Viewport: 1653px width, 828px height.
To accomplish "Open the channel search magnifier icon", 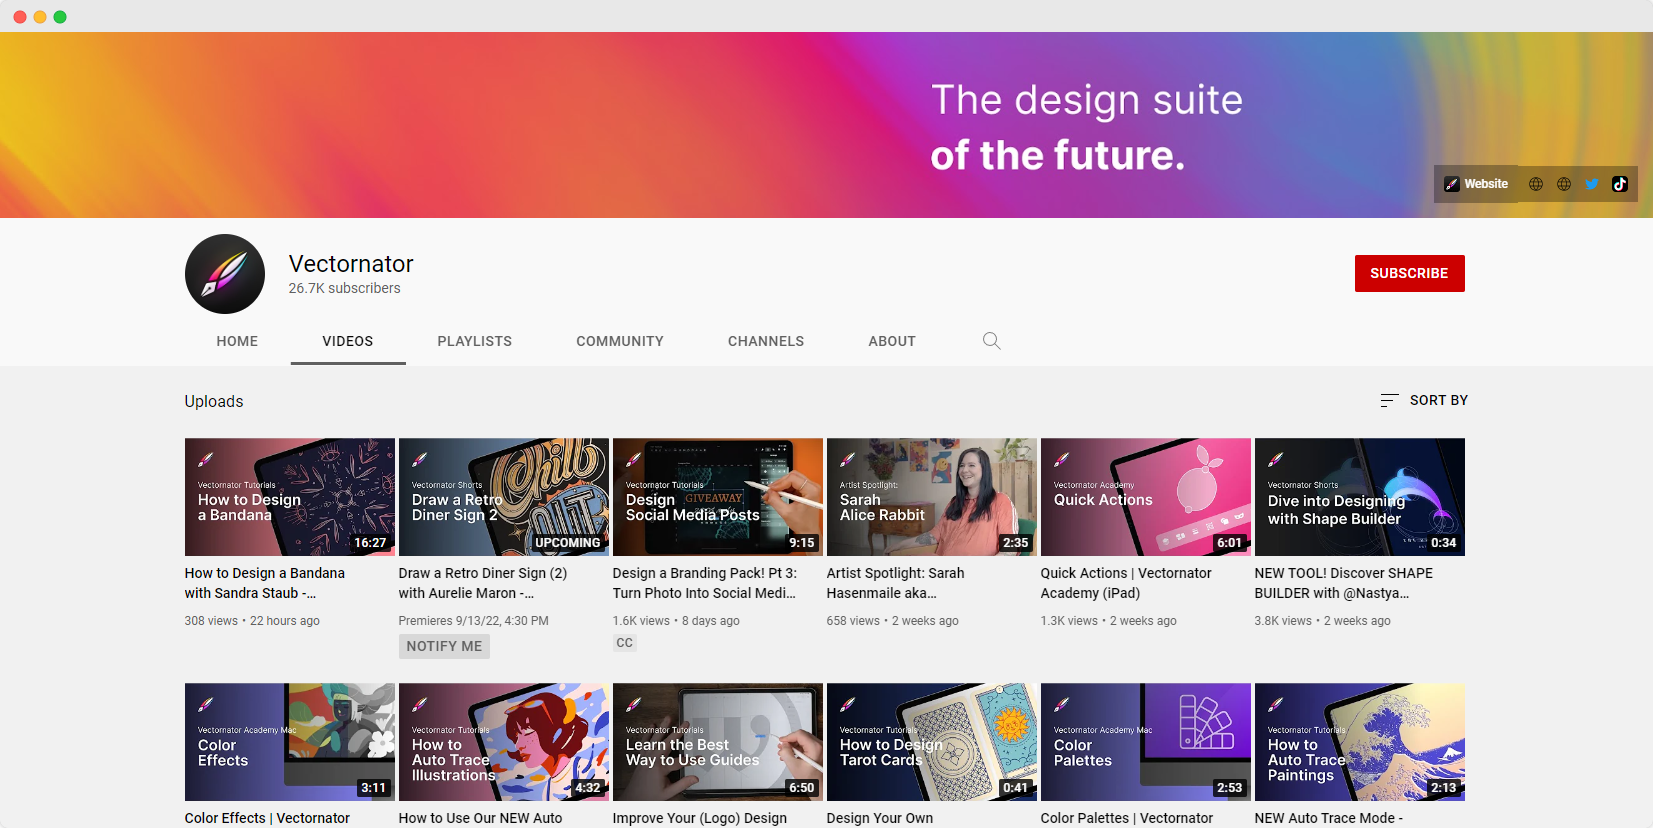I will click(x=991, y=341).
